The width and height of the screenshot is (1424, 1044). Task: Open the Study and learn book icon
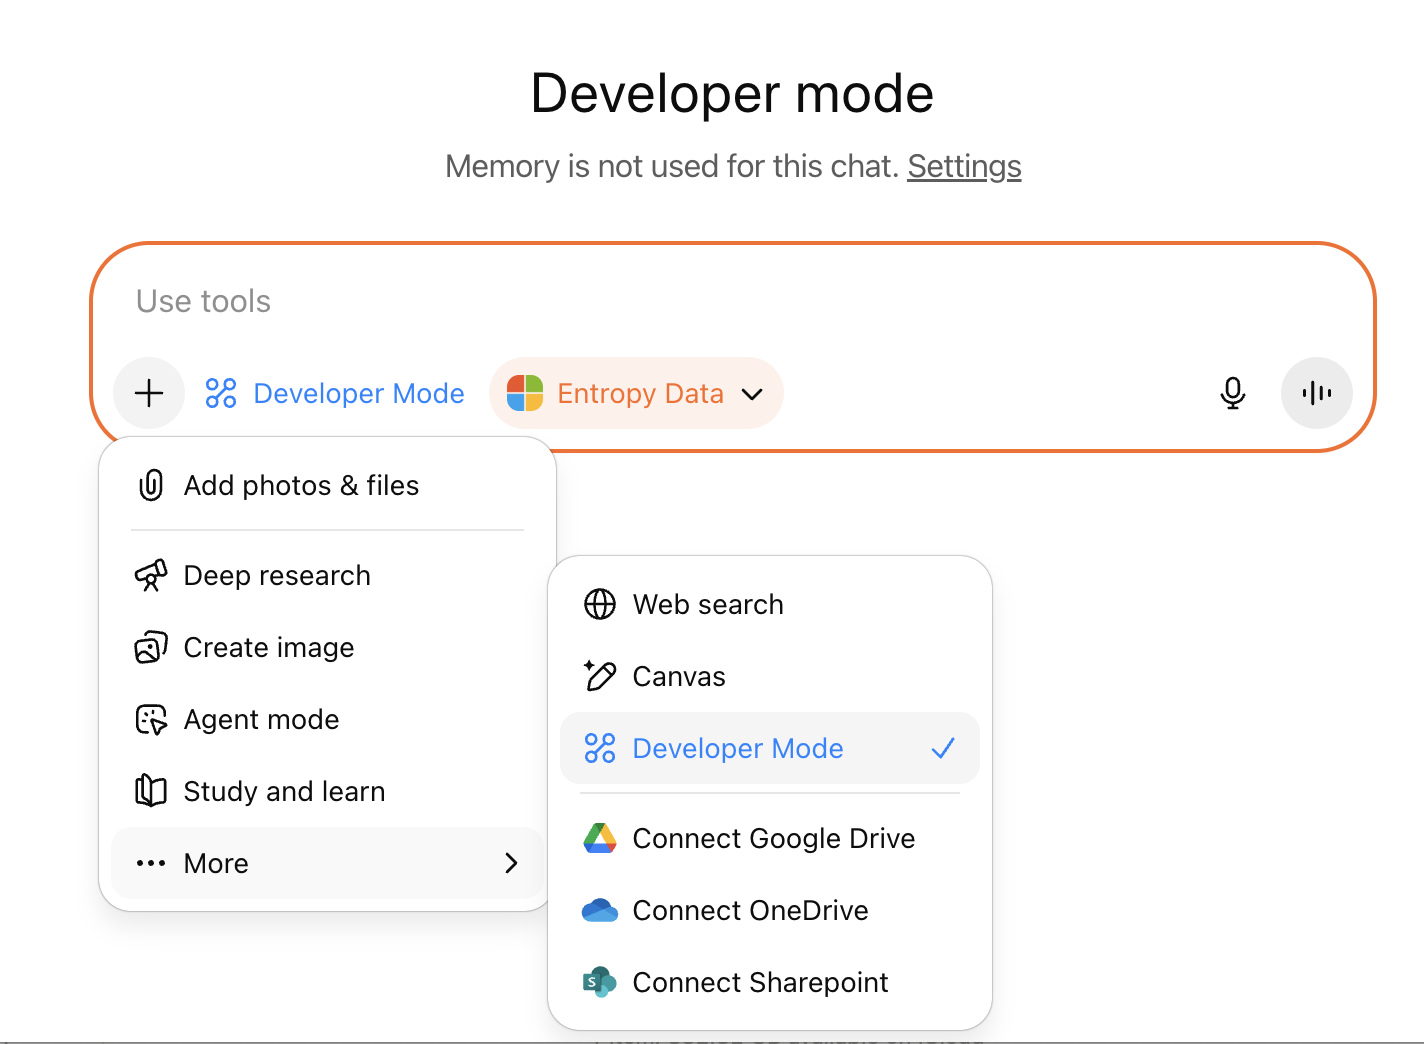point(151,791)
